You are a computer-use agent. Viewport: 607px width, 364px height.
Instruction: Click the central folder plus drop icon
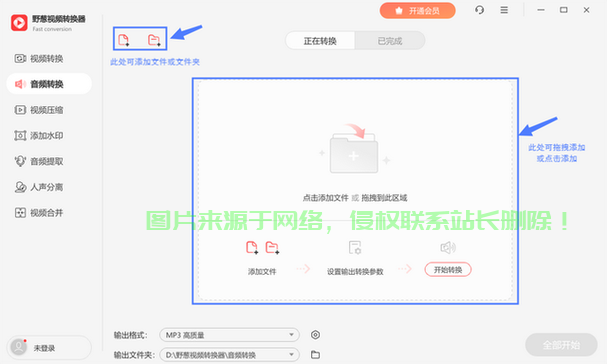pos(354,153)
